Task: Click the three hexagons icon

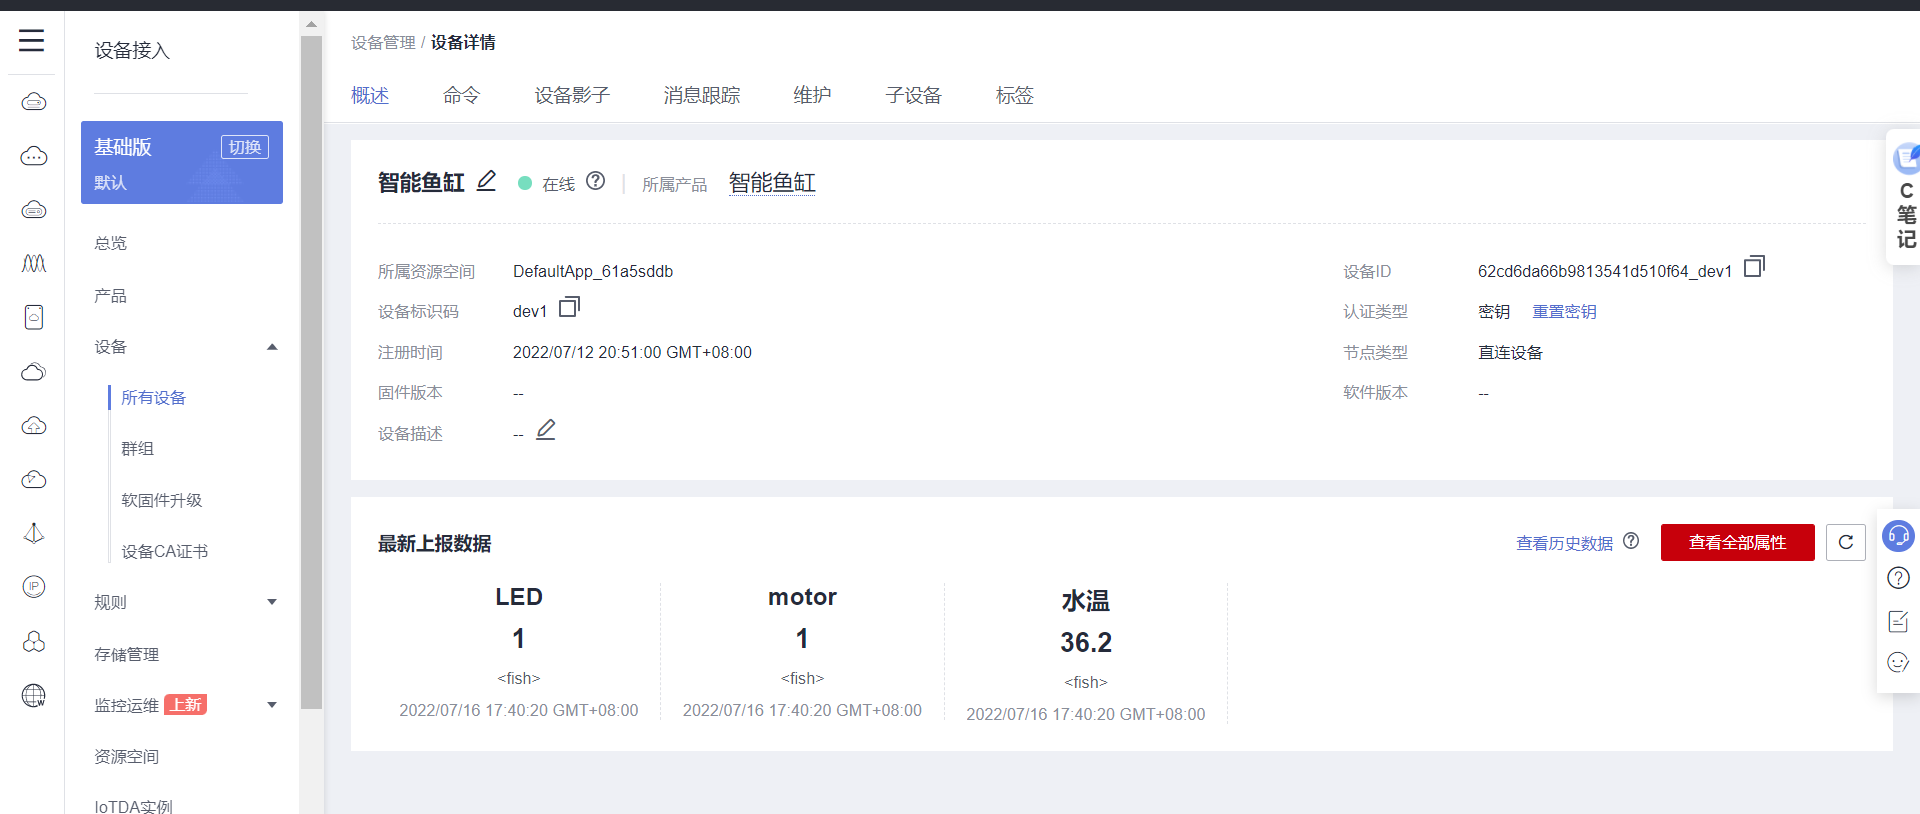Action: click(x=34, y=641)
